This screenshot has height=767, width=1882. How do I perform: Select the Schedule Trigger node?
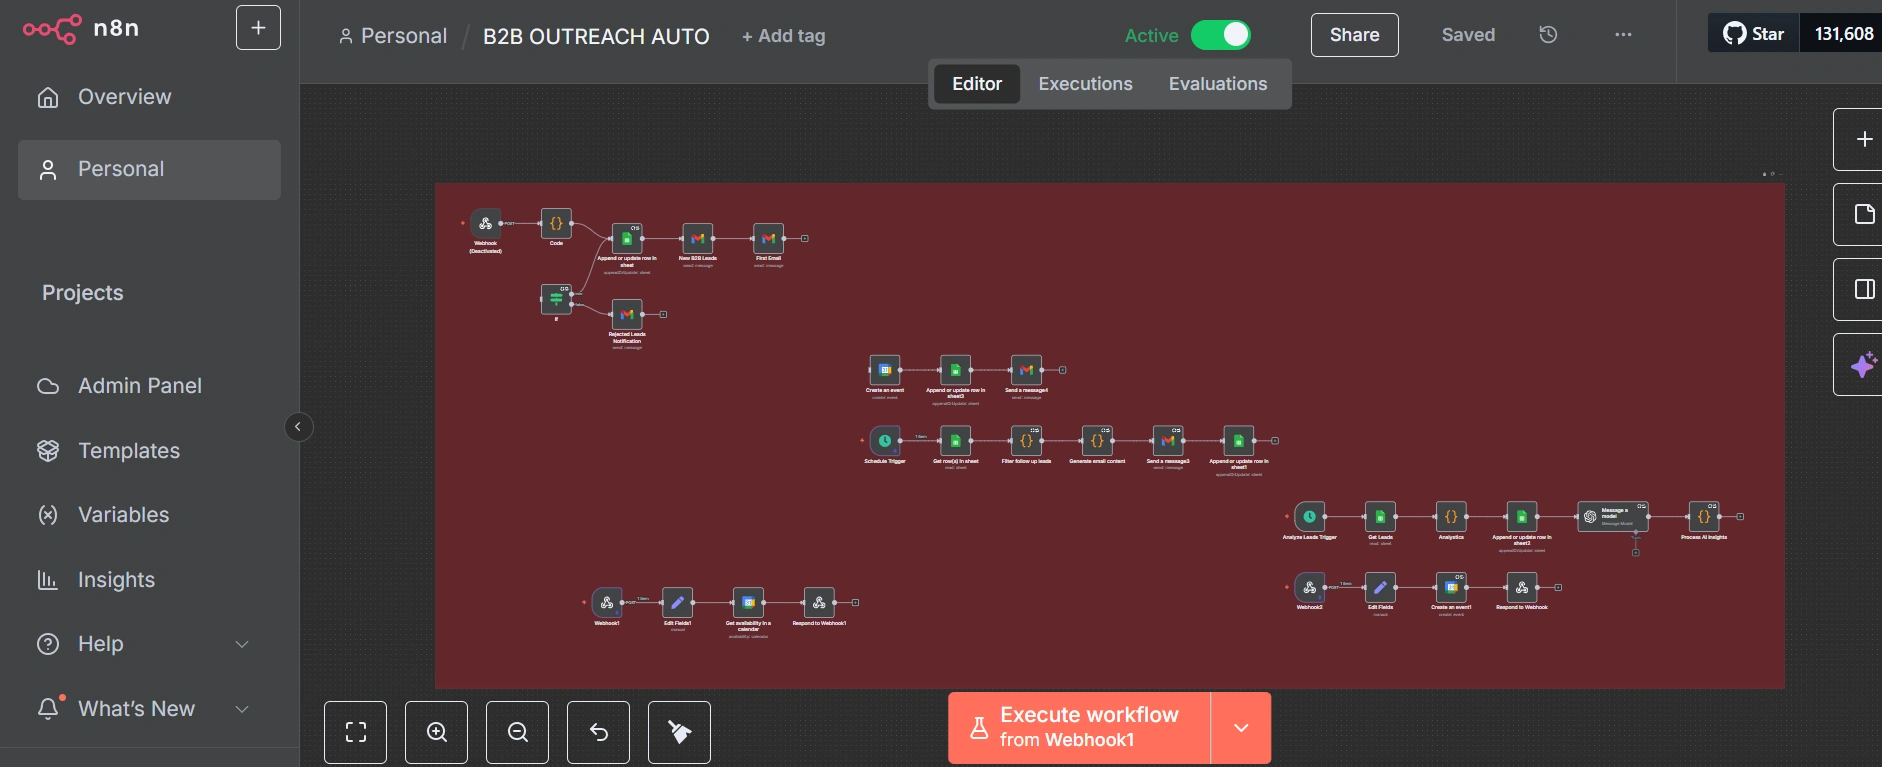coord(884,440)
